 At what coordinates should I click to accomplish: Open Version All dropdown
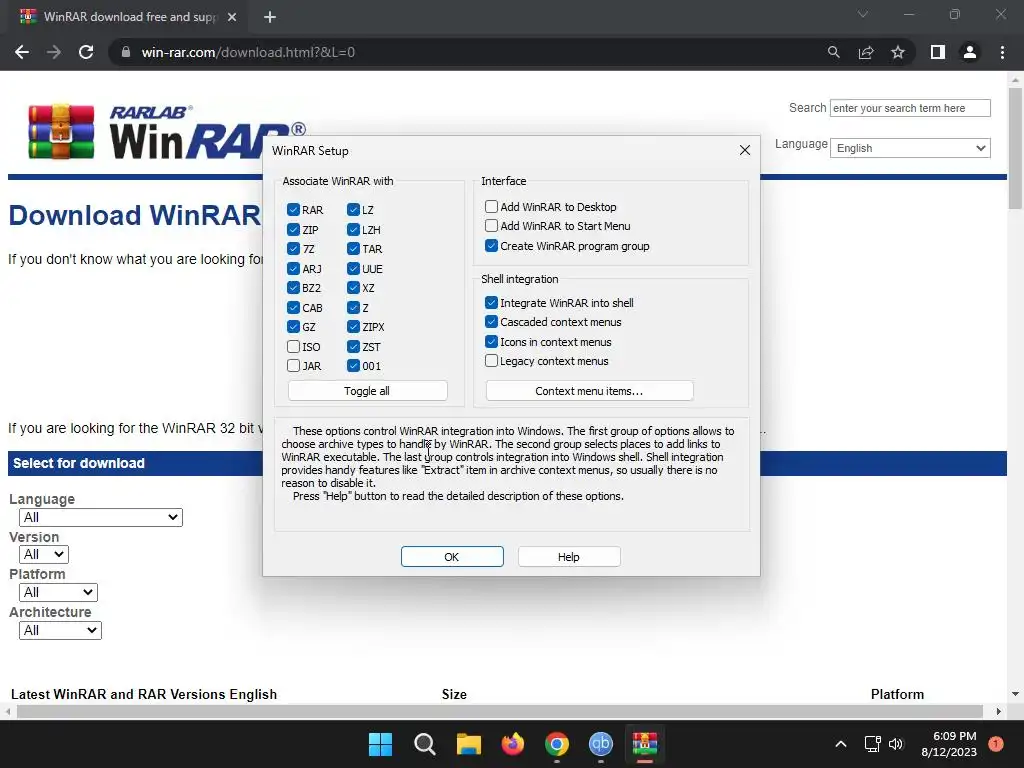pyautogui.click(x=44, y=554)
